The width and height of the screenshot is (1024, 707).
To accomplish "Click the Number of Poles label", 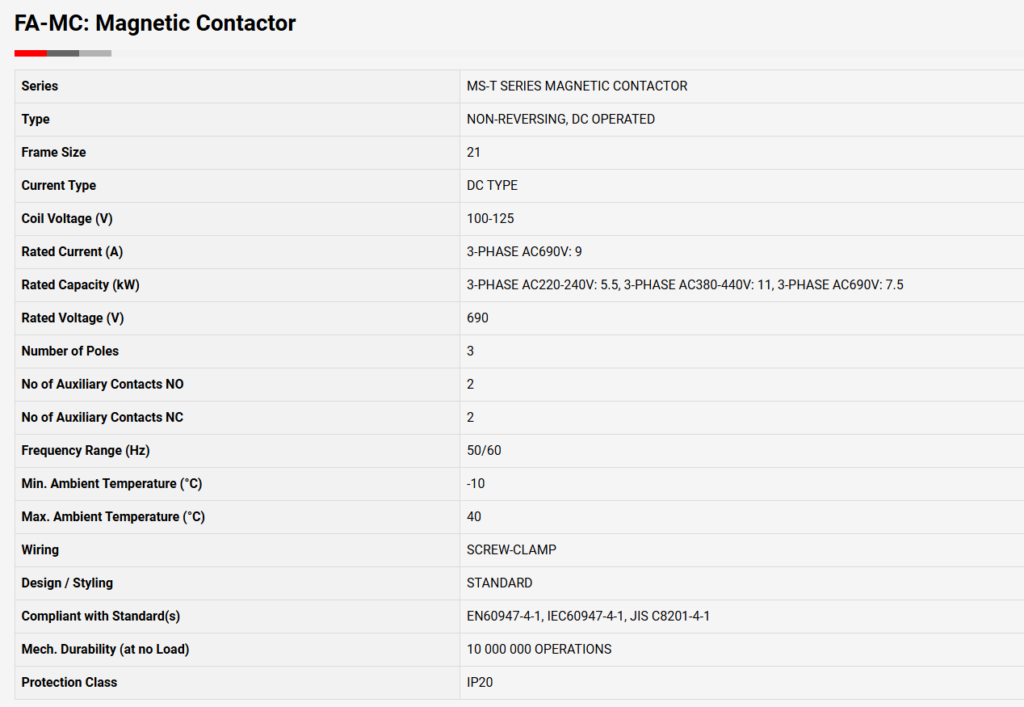I will (x=70, y=351).
